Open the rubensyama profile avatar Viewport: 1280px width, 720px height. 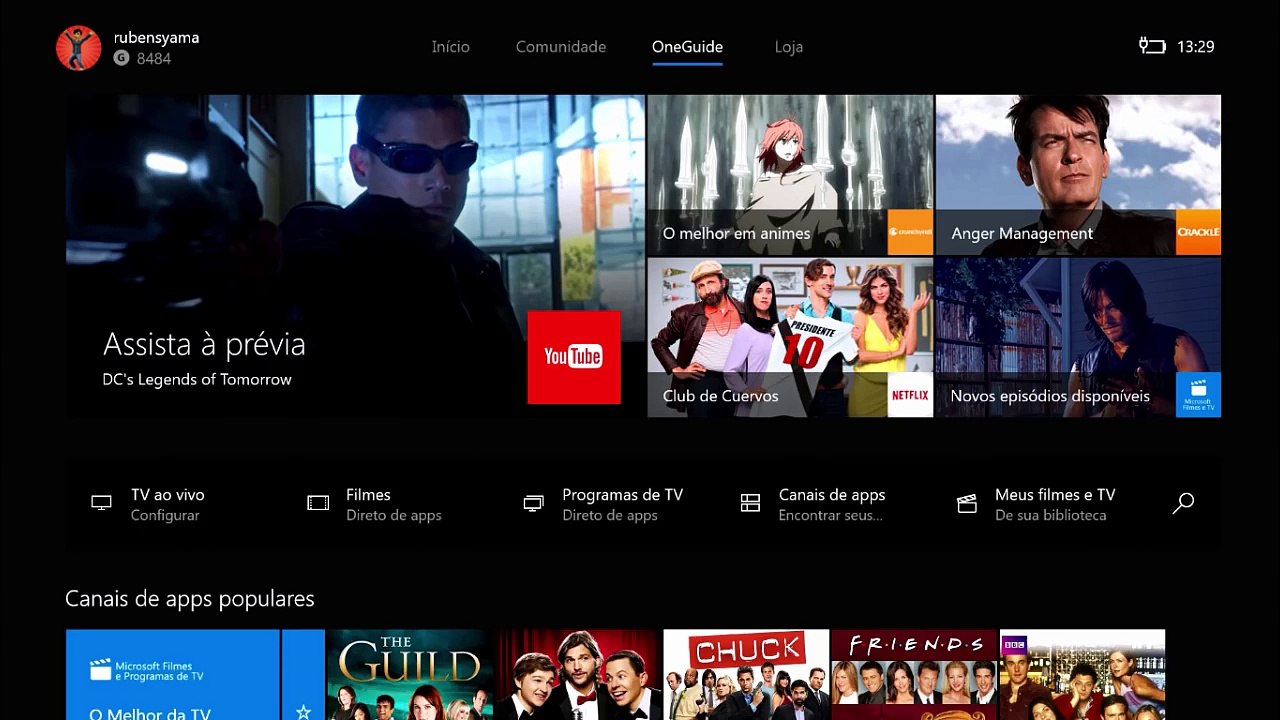[x=78, y=48]
